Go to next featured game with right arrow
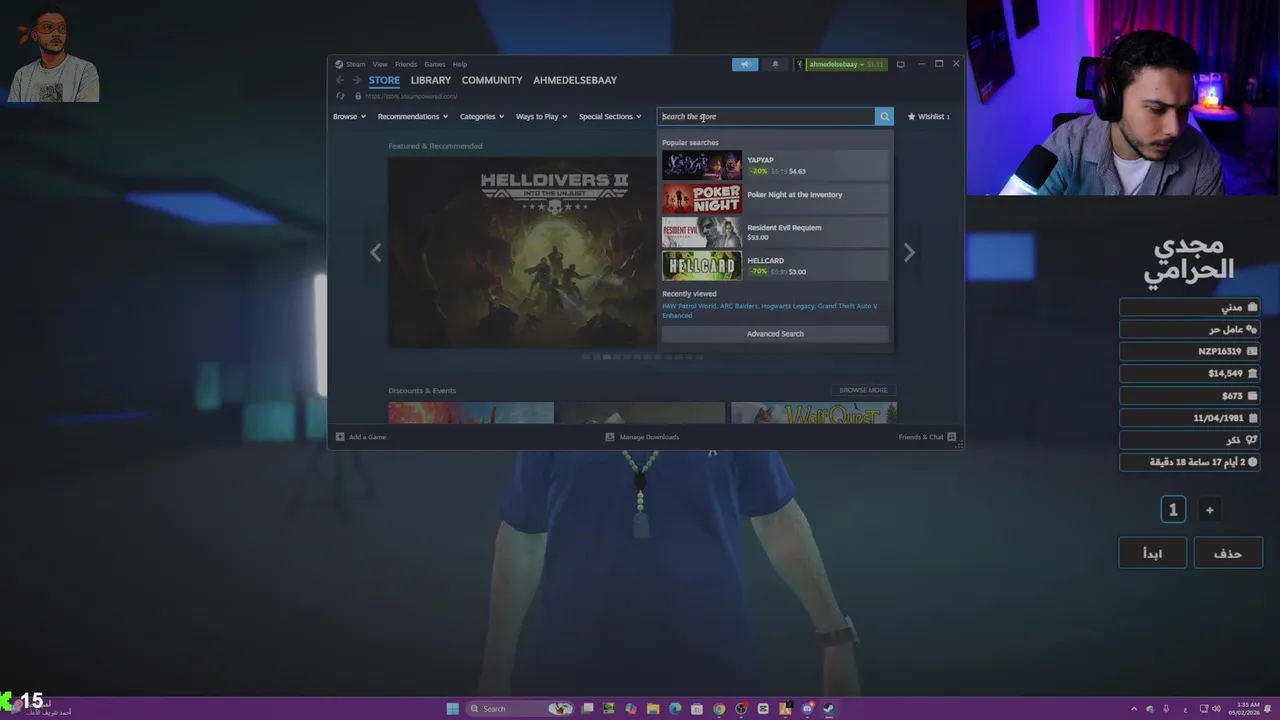The image size is (1280, 720). tap(909, 253)
